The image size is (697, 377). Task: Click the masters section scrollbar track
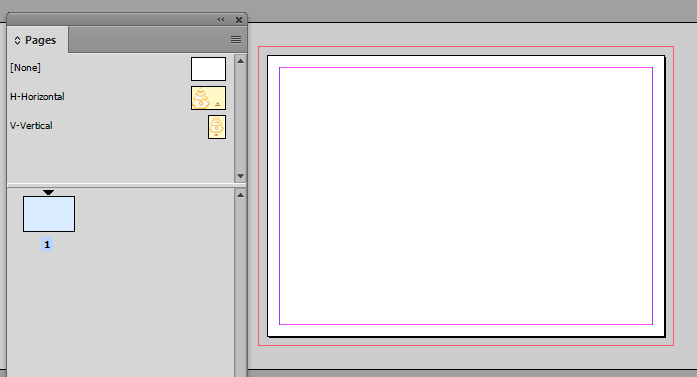(x=240, y=119)
